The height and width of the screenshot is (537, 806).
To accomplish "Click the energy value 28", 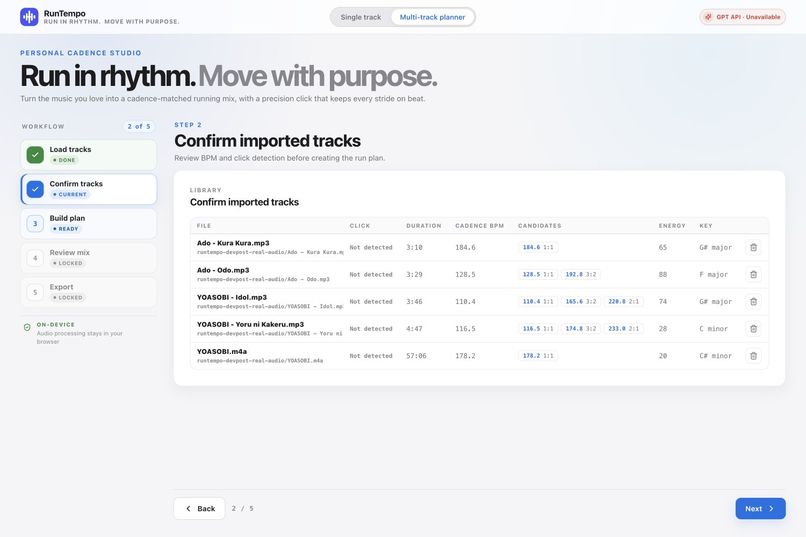I will coord(663,328).
